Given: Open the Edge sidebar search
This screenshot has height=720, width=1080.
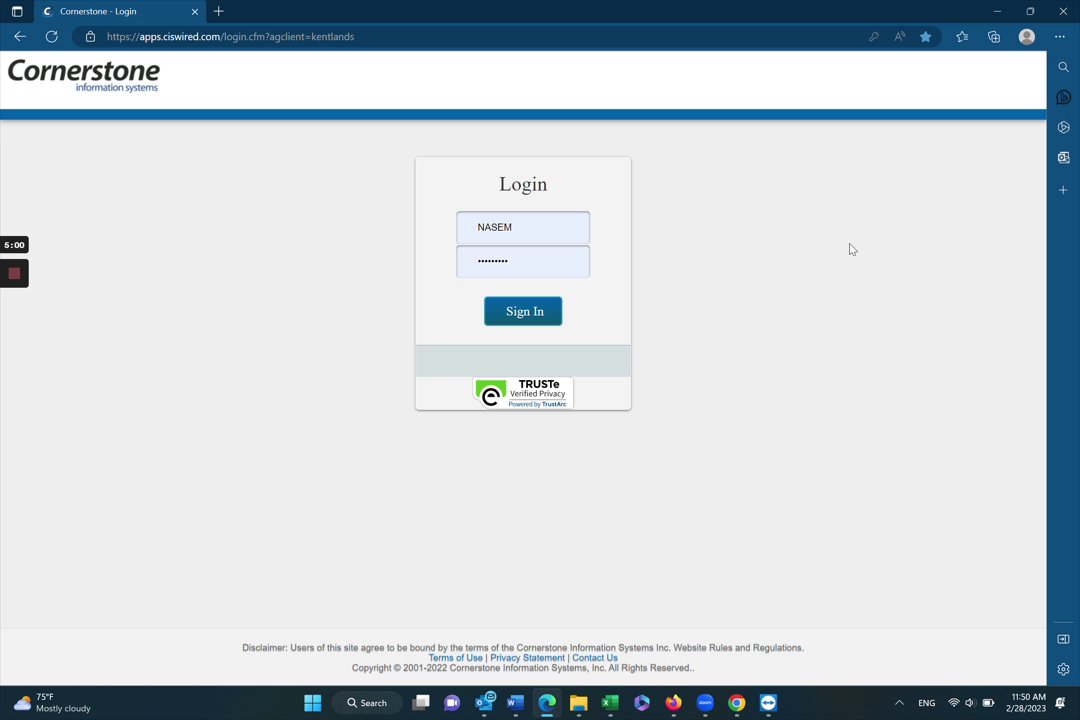Looking at the screenshot, I should tap(1063, 67).
